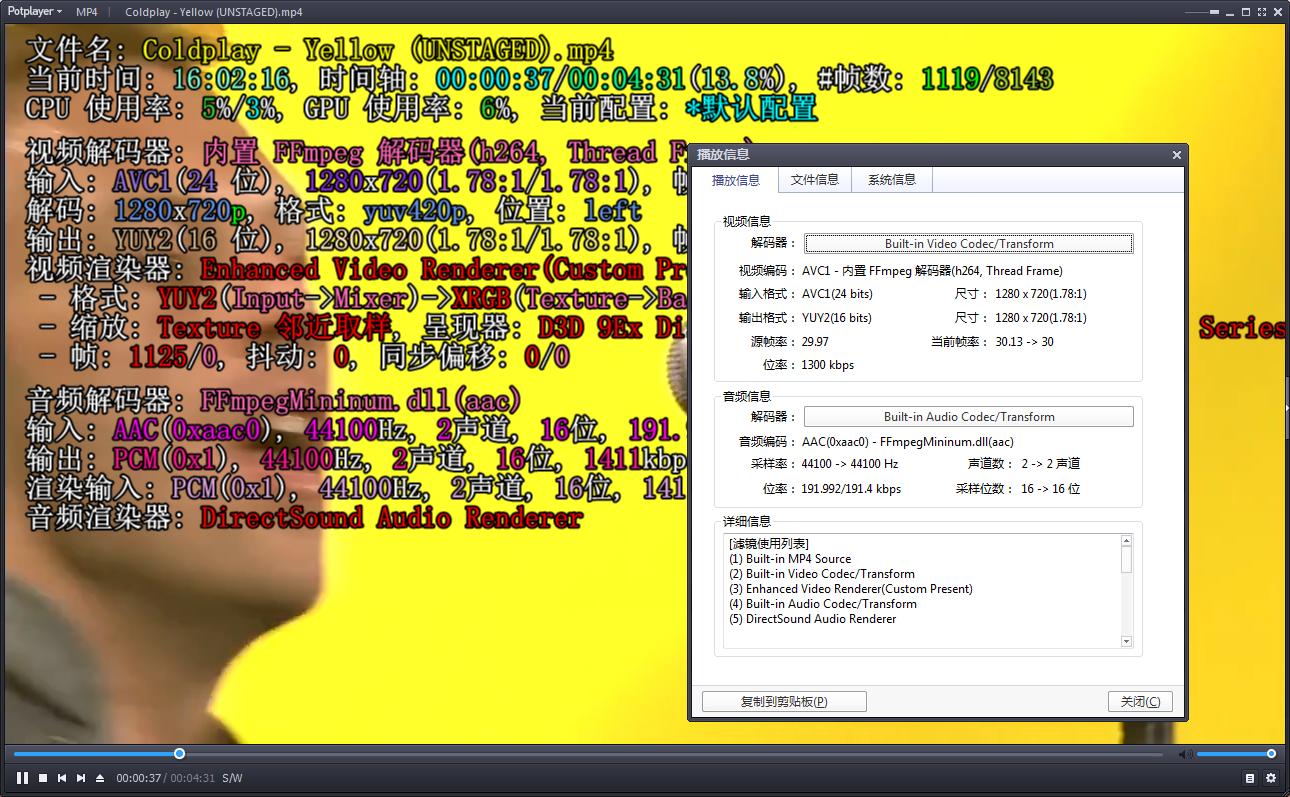Open Built-in Audio Codec/Transform properties
1290x797 pixels.
968,416
